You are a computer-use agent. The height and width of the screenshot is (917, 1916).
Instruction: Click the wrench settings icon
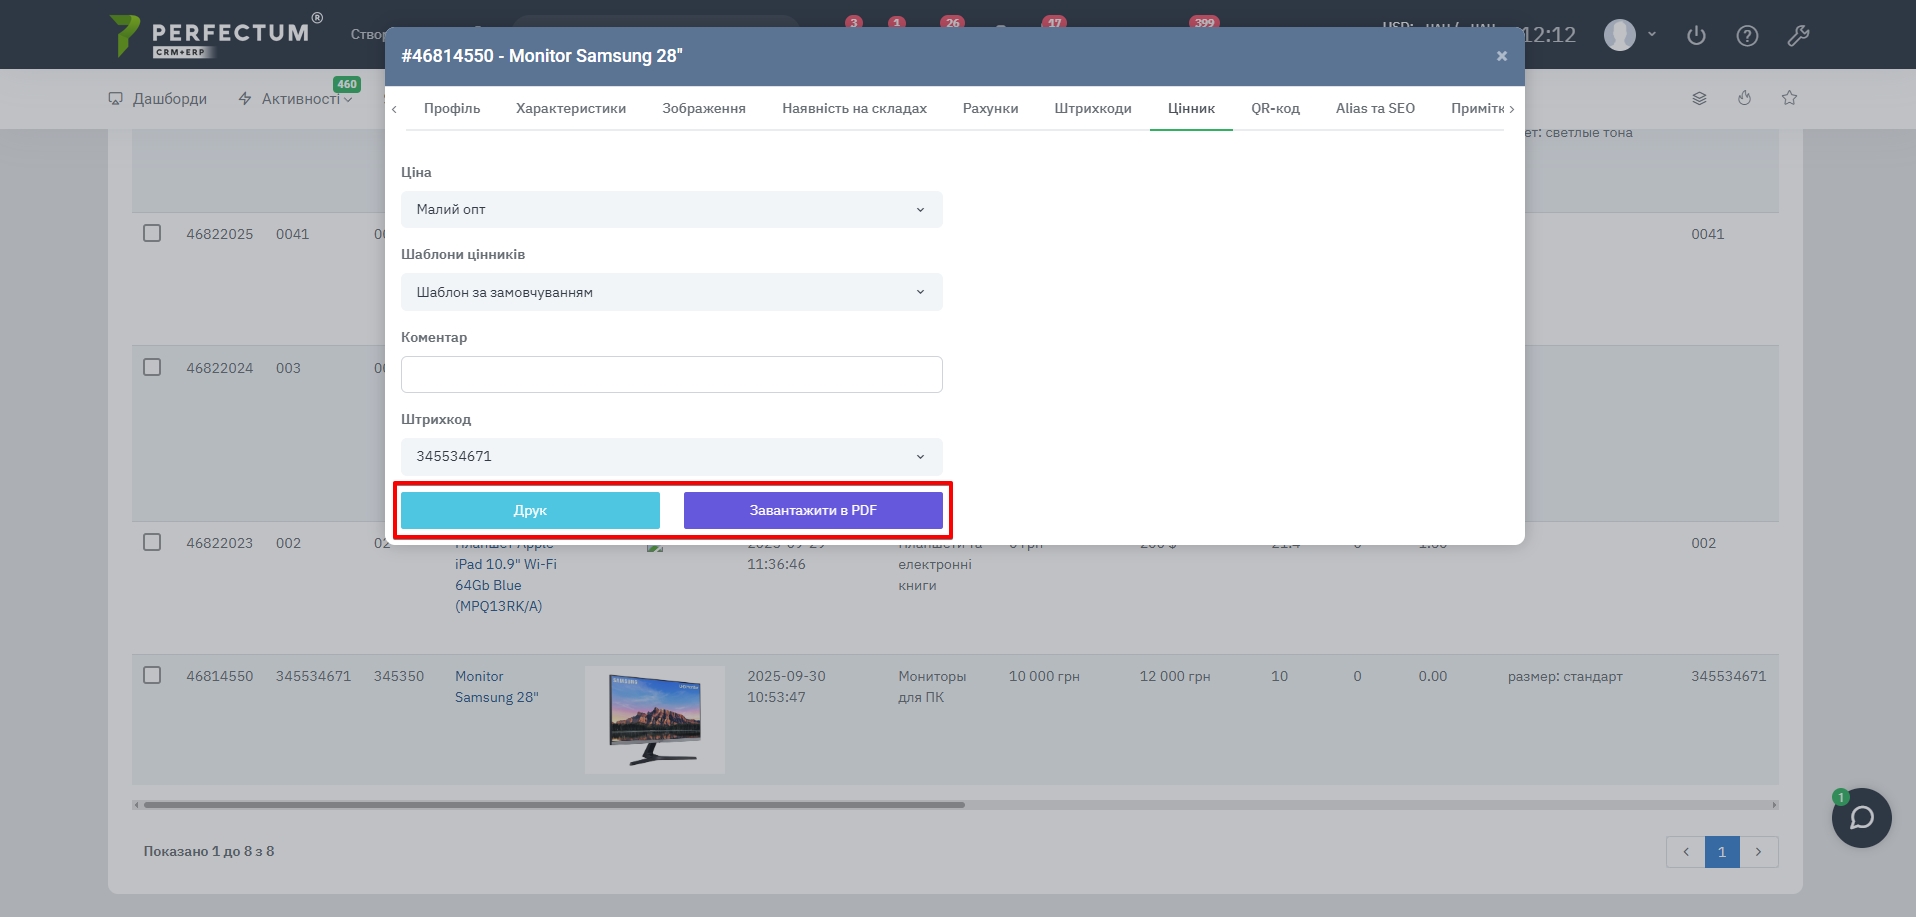[1798, 36]
